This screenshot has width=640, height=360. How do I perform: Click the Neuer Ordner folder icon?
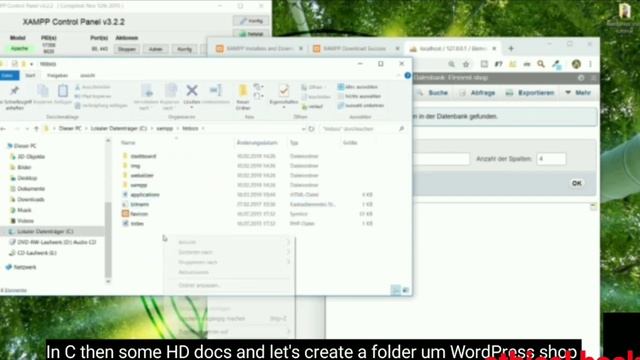(x=243, y=90)
